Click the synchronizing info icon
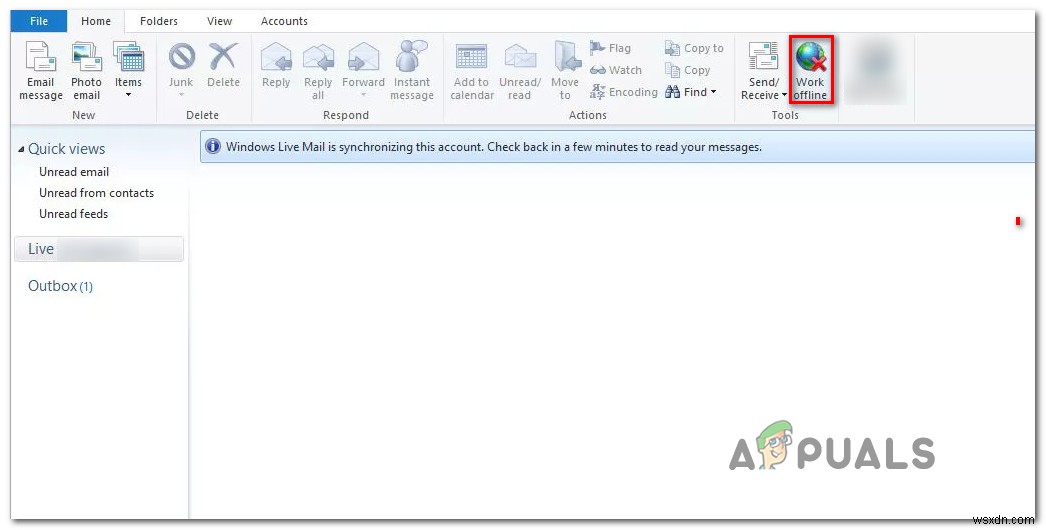The width and height of the screenshot is (1046, 530). pyautogui.click(x=213, y=146)
